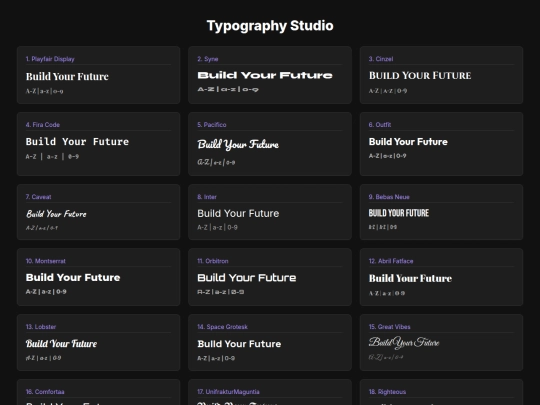Click the Cinzel 'BUILD YOUR FUTURE' sample
The height and width of the screenshot is (405, 540).
(420, 75)
